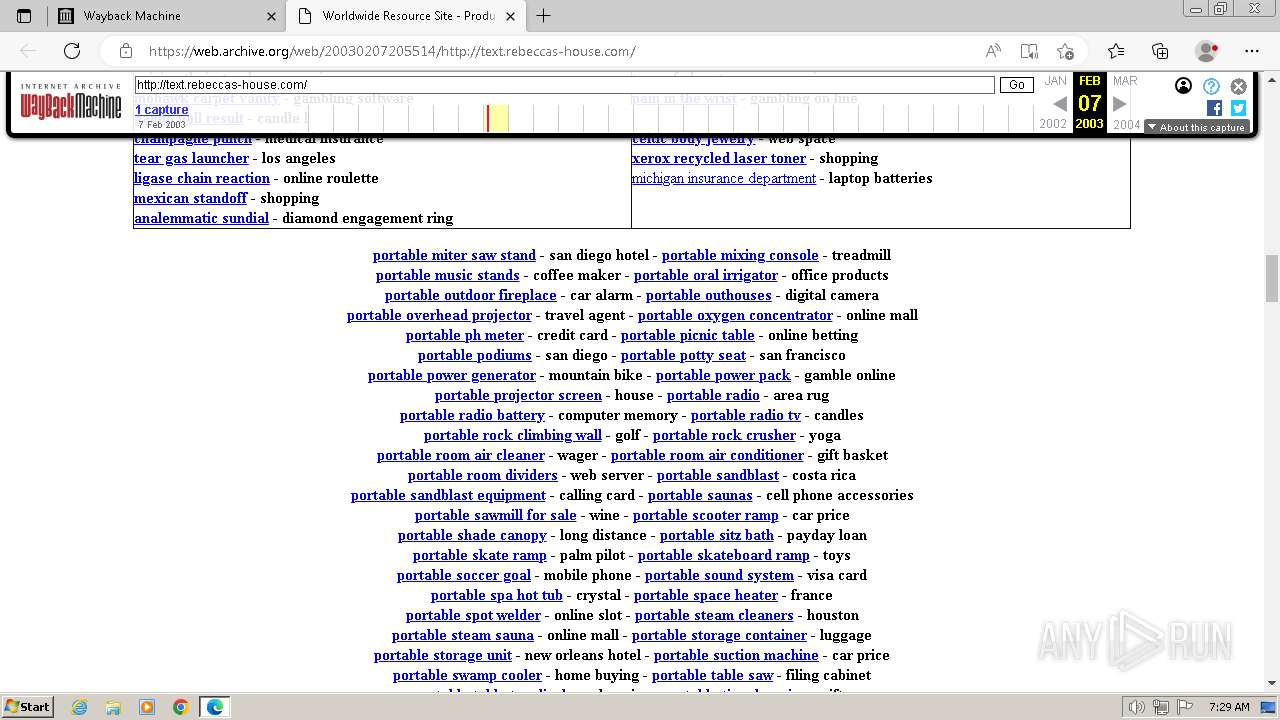Click the browser Back arrow

tap(28, 51)
